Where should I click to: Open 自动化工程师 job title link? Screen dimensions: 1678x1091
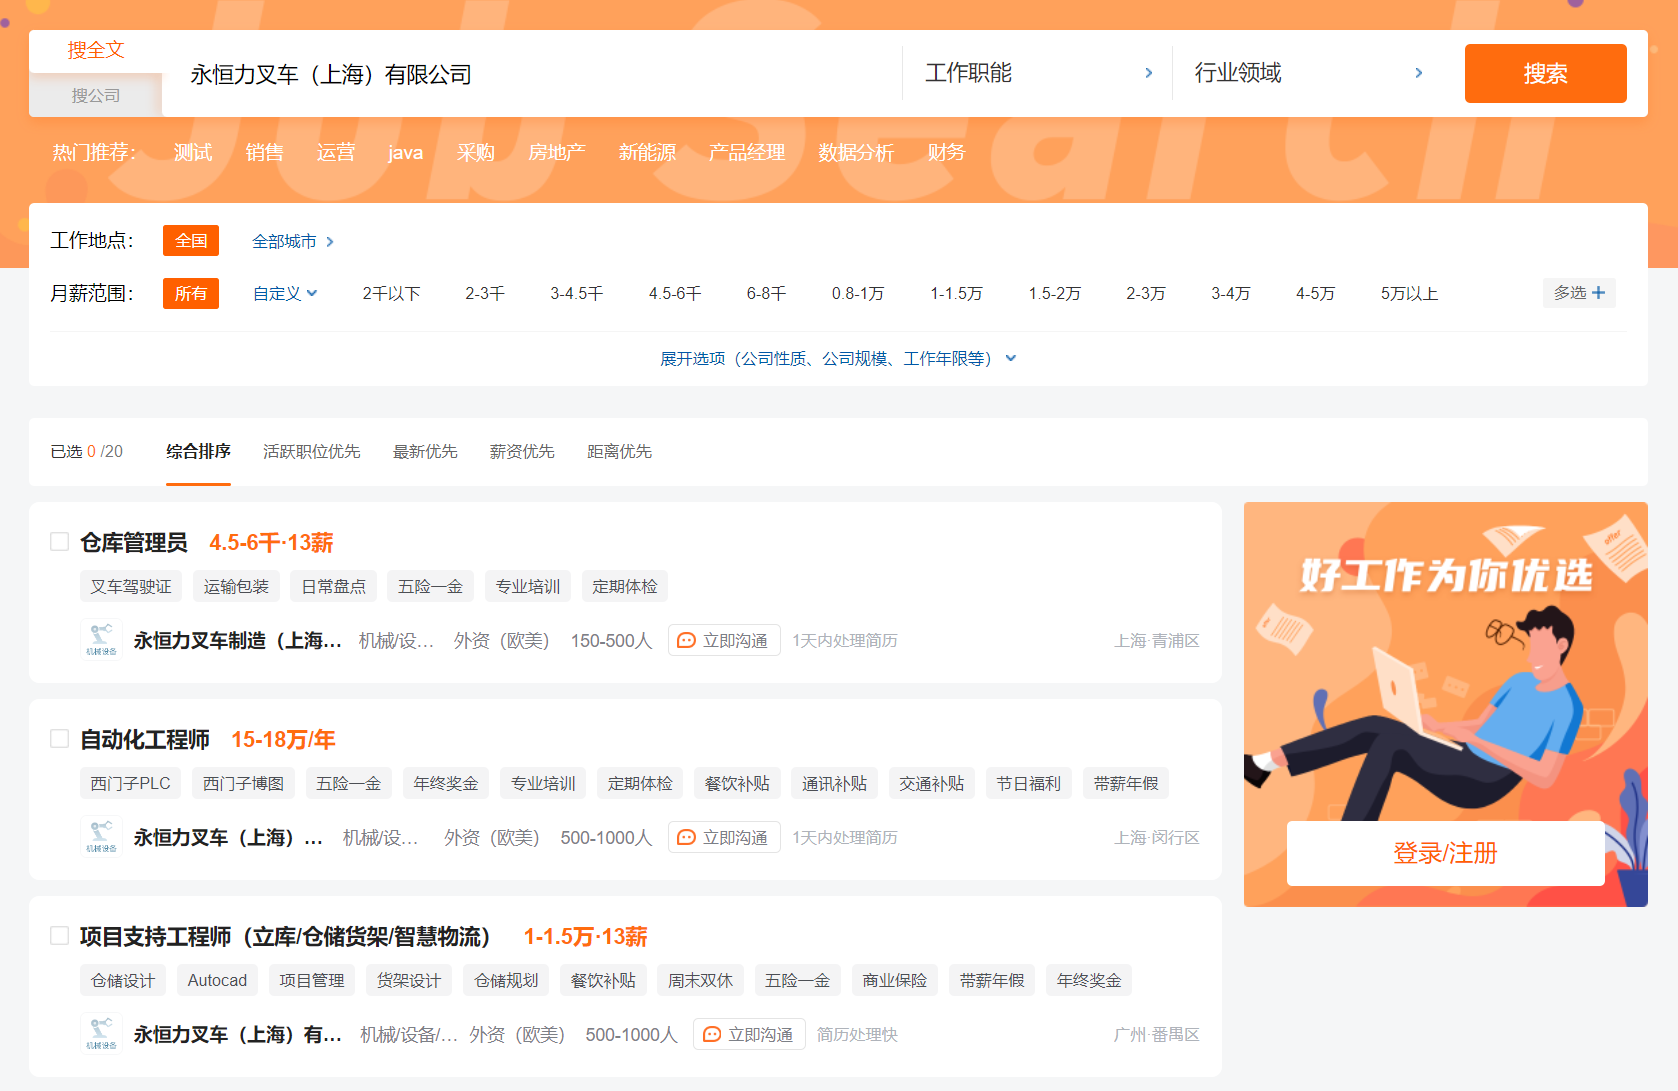[x=145, y=739]
